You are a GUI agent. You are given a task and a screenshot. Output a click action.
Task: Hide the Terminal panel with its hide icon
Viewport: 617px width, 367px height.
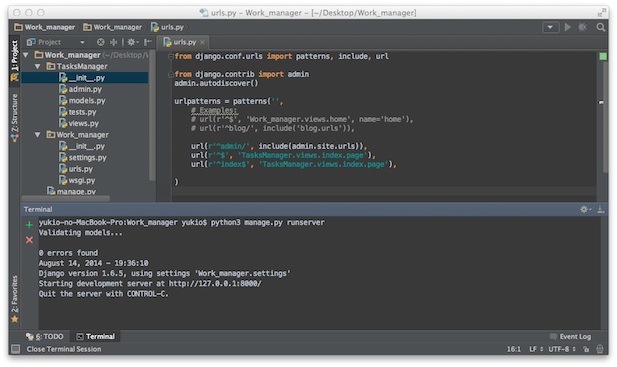[x=600, y=209]
